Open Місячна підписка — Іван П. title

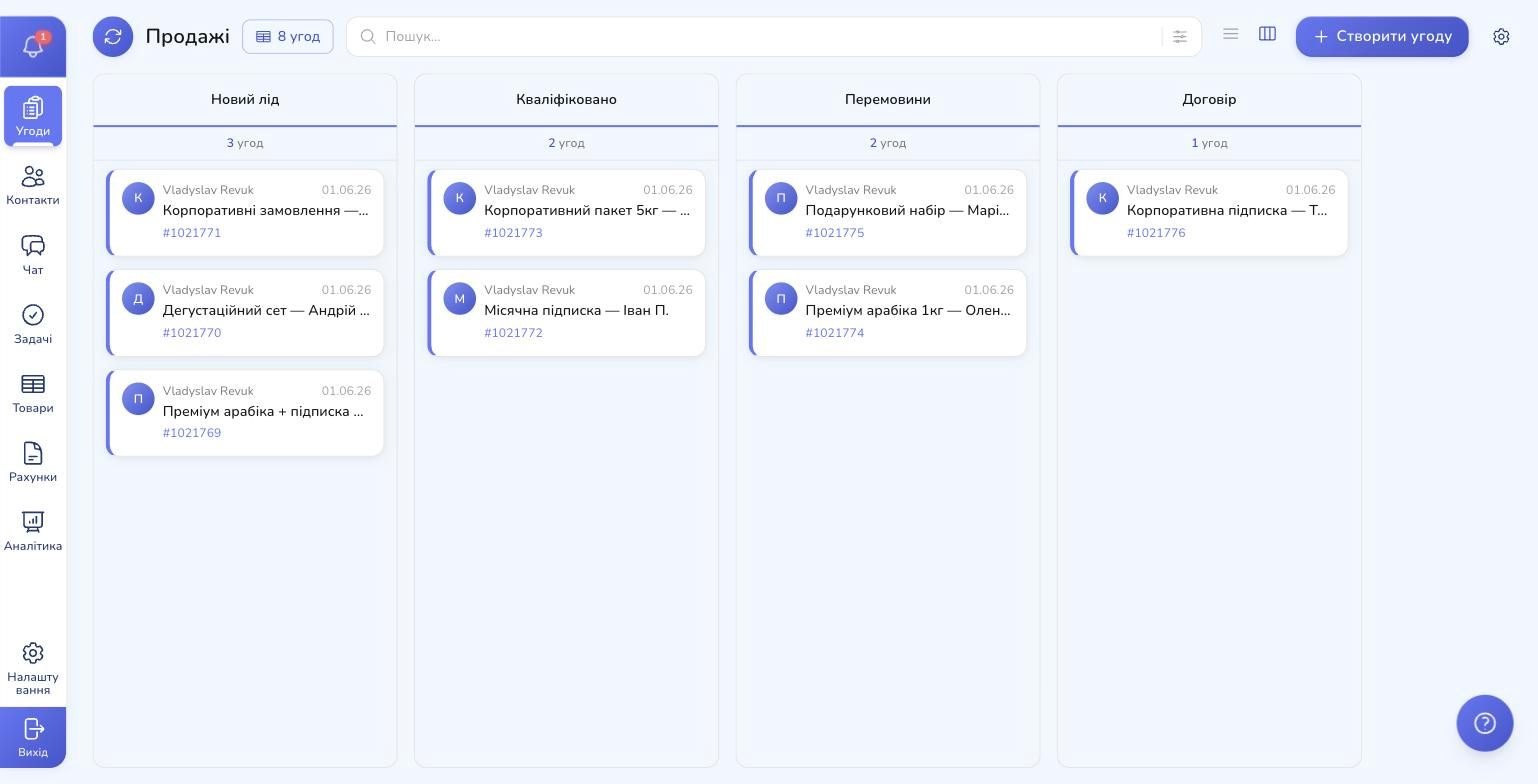coord(576,311)
